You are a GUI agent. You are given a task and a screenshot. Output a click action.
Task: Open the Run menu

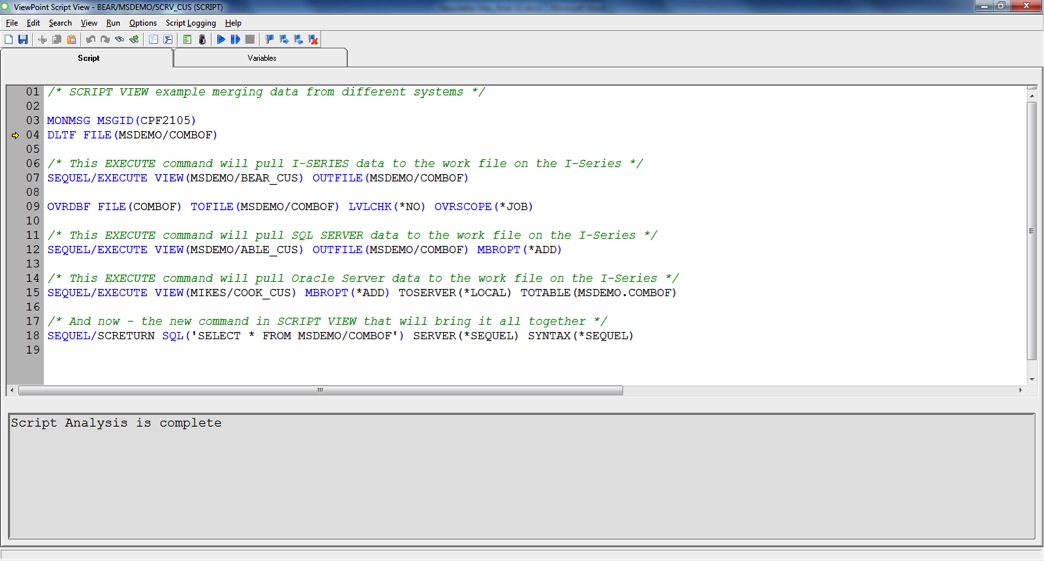click(x=113, y=23)
